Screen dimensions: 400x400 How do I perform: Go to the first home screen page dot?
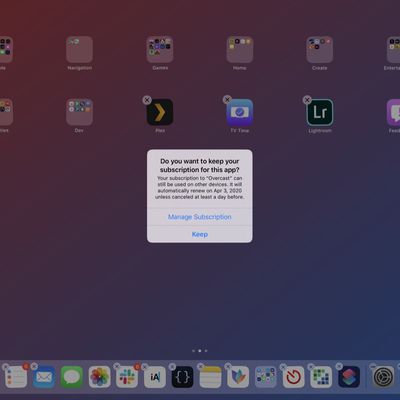point(193,351)
